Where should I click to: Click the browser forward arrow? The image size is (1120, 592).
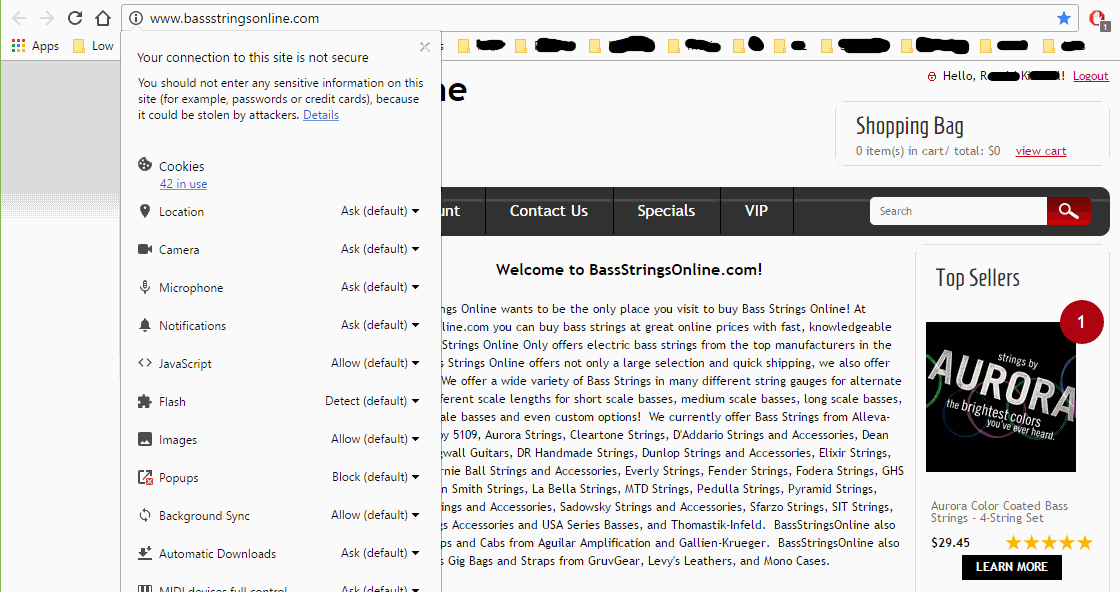pyautogui.click(x=47, y=18)
